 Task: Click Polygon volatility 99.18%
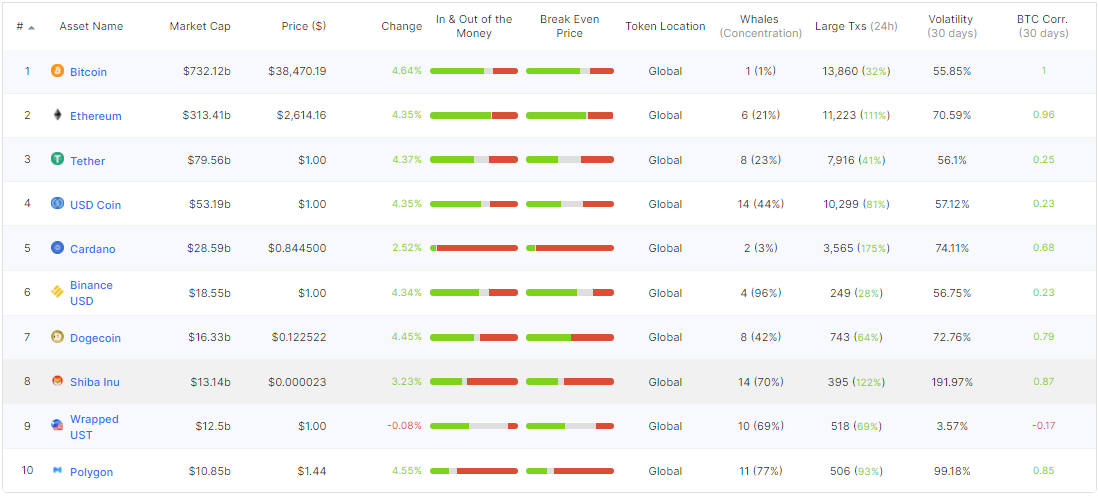click(952, 471)
